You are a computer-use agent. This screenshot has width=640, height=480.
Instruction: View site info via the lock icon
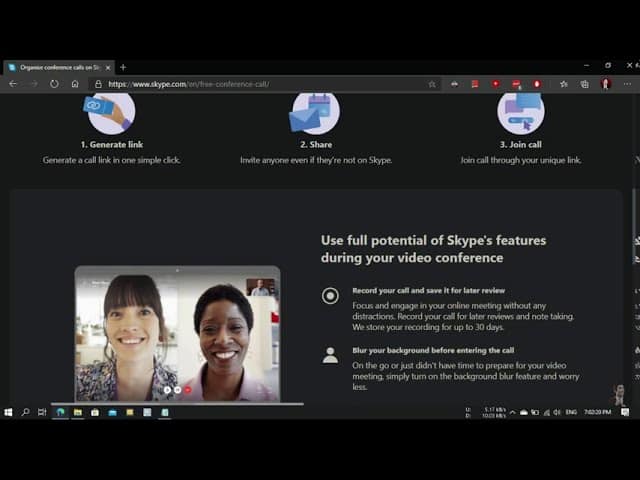coord(98,84)
